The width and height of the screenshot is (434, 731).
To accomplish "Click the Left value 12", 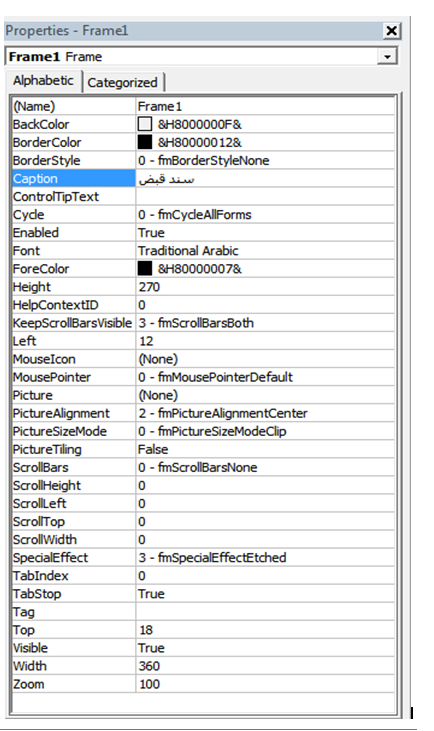I will [146, 341].
